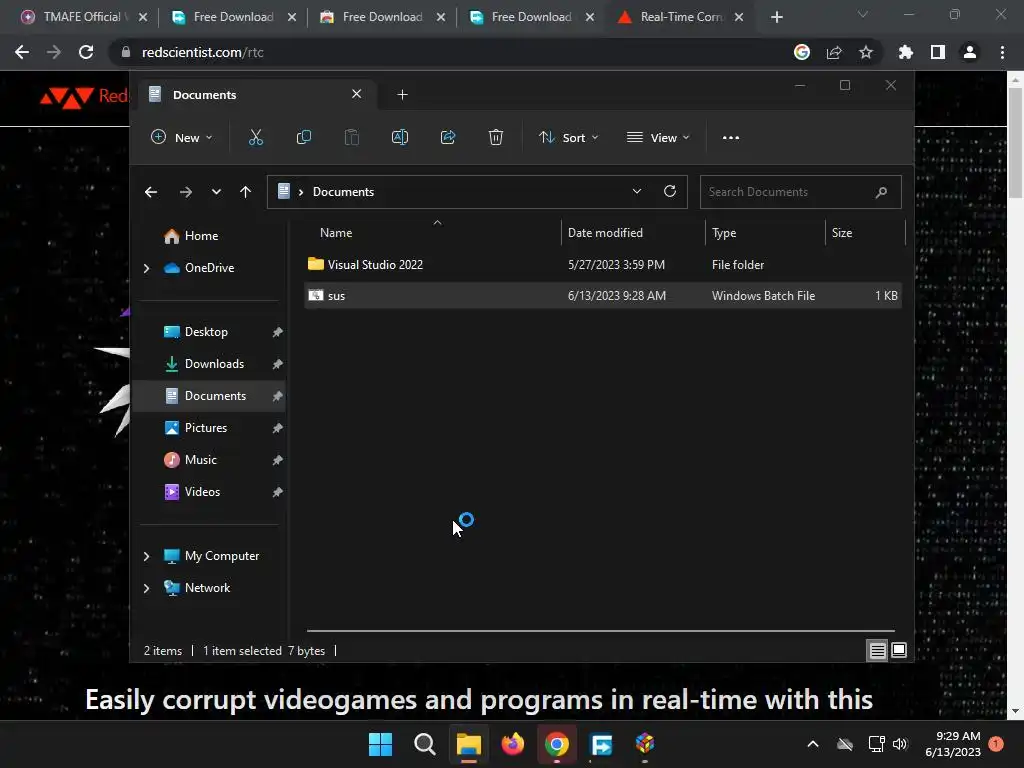Open the Windows Start menu
Image resolution: width=1024 pixels, height=768 pixels.
pos(380,744)
